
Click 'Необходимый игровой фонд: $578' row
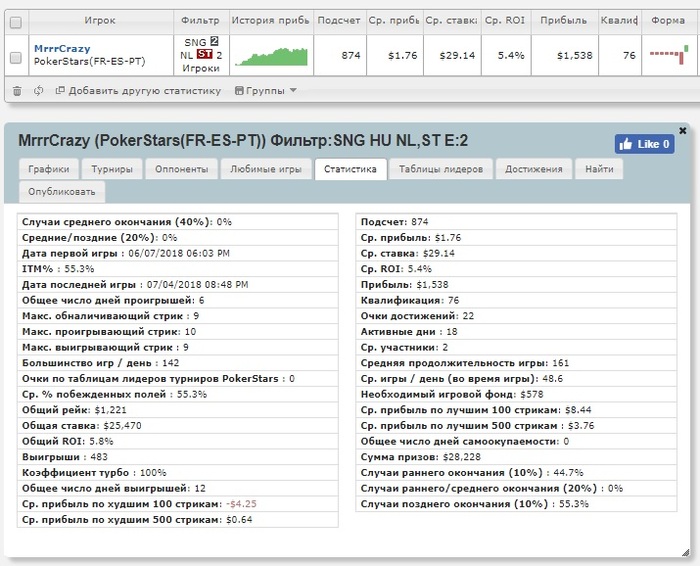click(x=517, y=394)
